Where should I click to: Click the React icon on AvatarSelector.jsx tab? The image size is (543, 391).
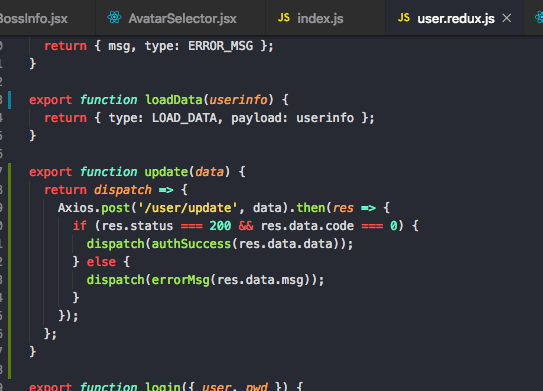[x=114, y=17]
